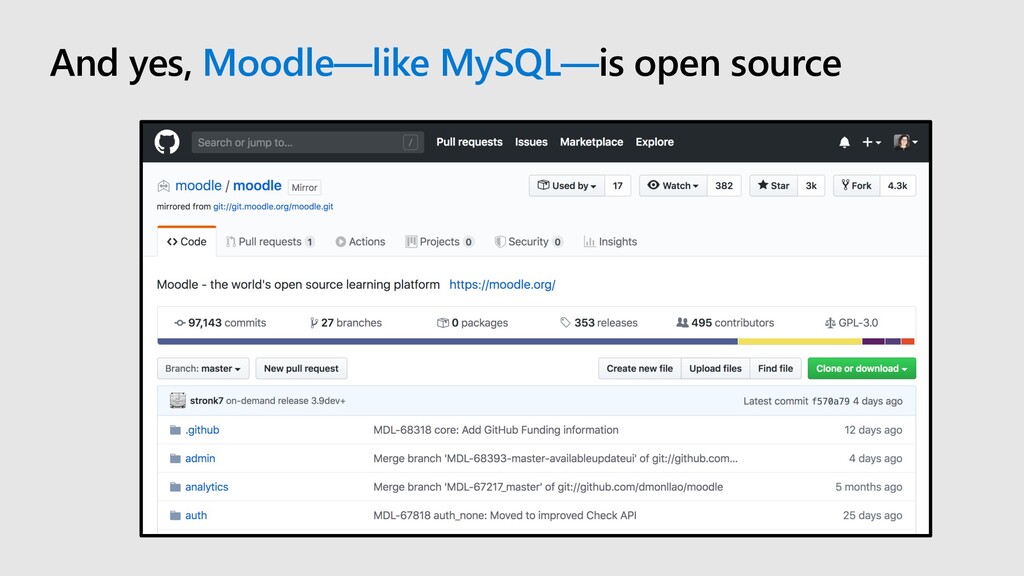This screenshot has height=576, width=1024.
Task: Click the branches icon
Action: [314, 323]
